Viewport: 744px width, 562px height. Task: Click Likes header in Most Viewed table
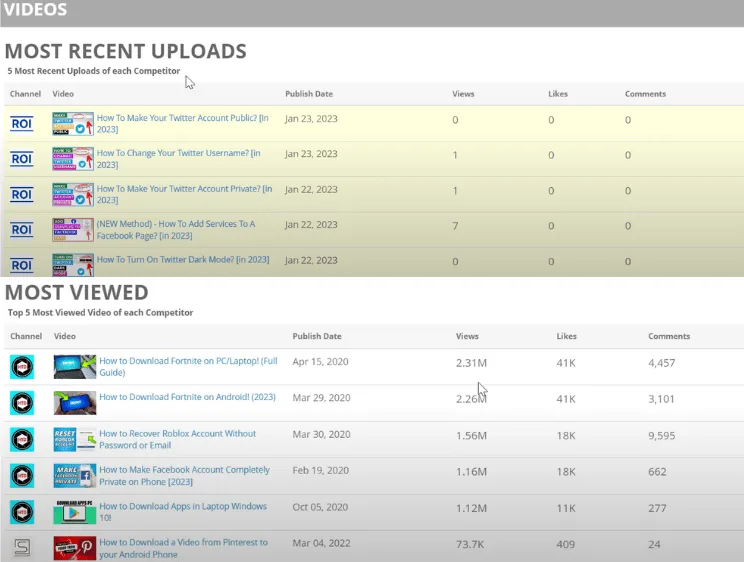click(567, 336)
